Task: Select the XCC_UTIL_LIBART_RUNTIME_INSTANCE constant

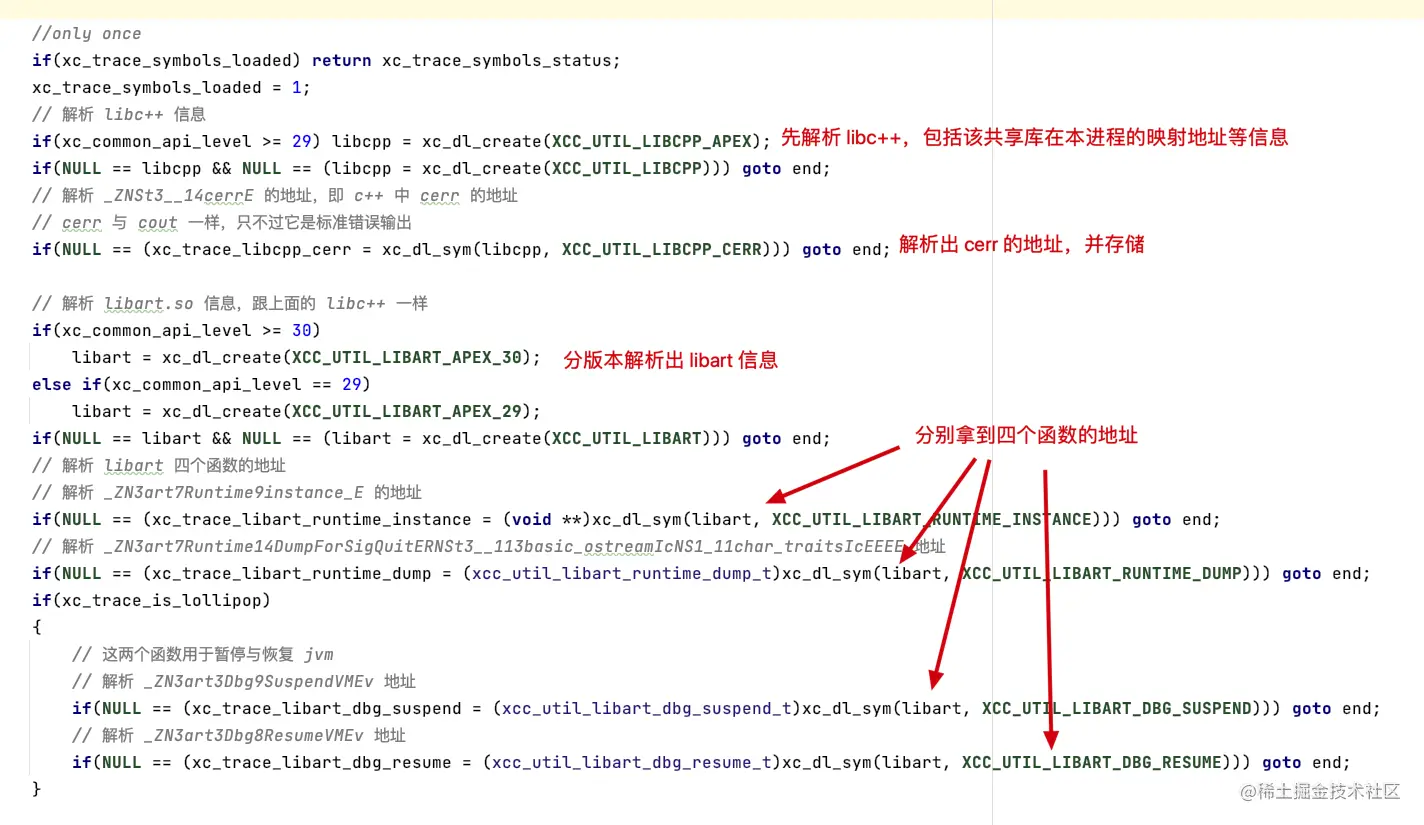Action: 931,520
